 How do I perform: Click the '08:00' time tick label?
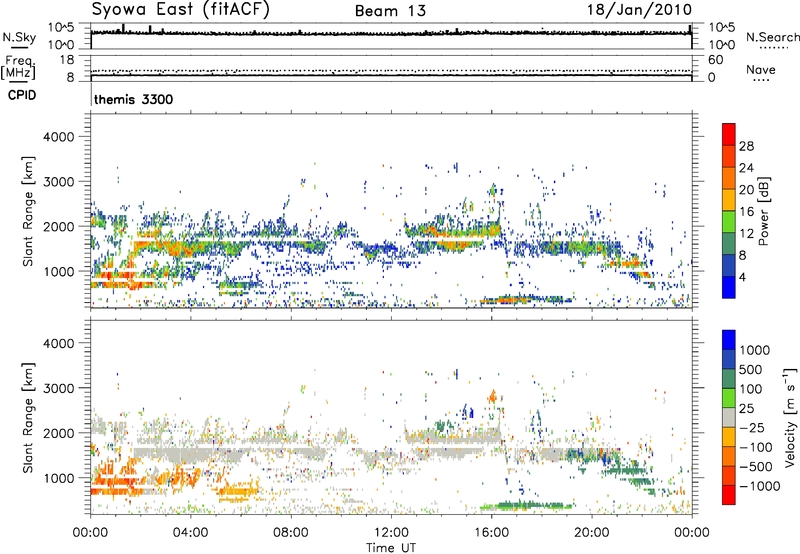[x=290, y=533]
